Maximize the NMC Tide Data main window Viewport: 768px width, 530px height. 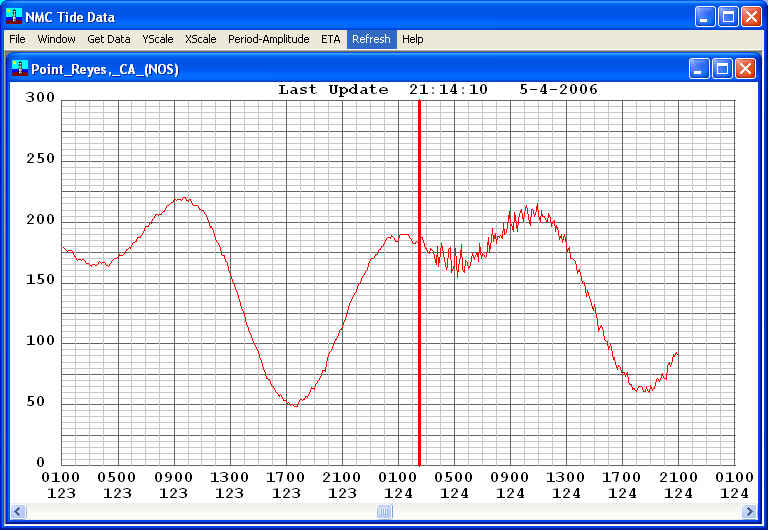728,17
